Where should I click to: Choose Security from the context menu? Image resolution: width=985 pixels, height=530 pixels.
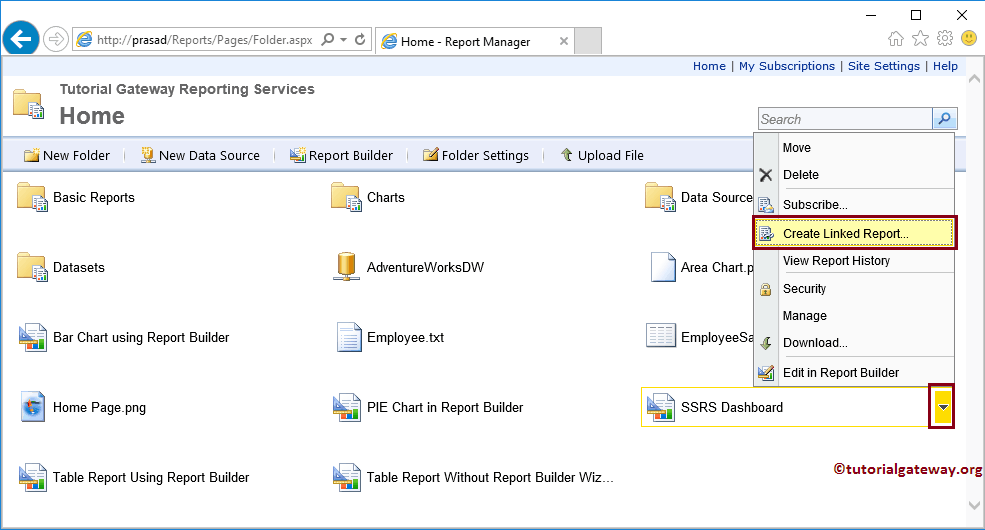[x=854, y=289]
